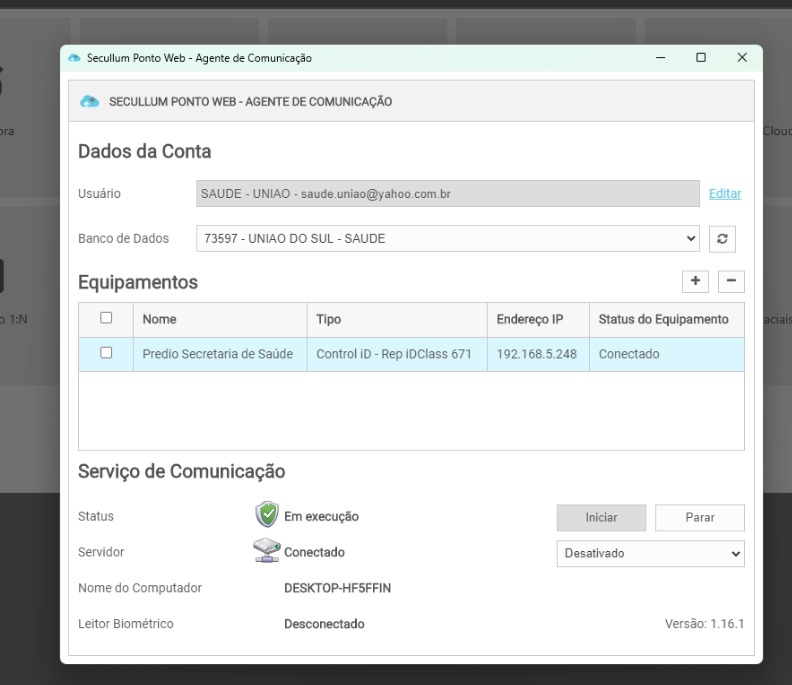Click the title bar Secullum cloud icon

(74, 58)
